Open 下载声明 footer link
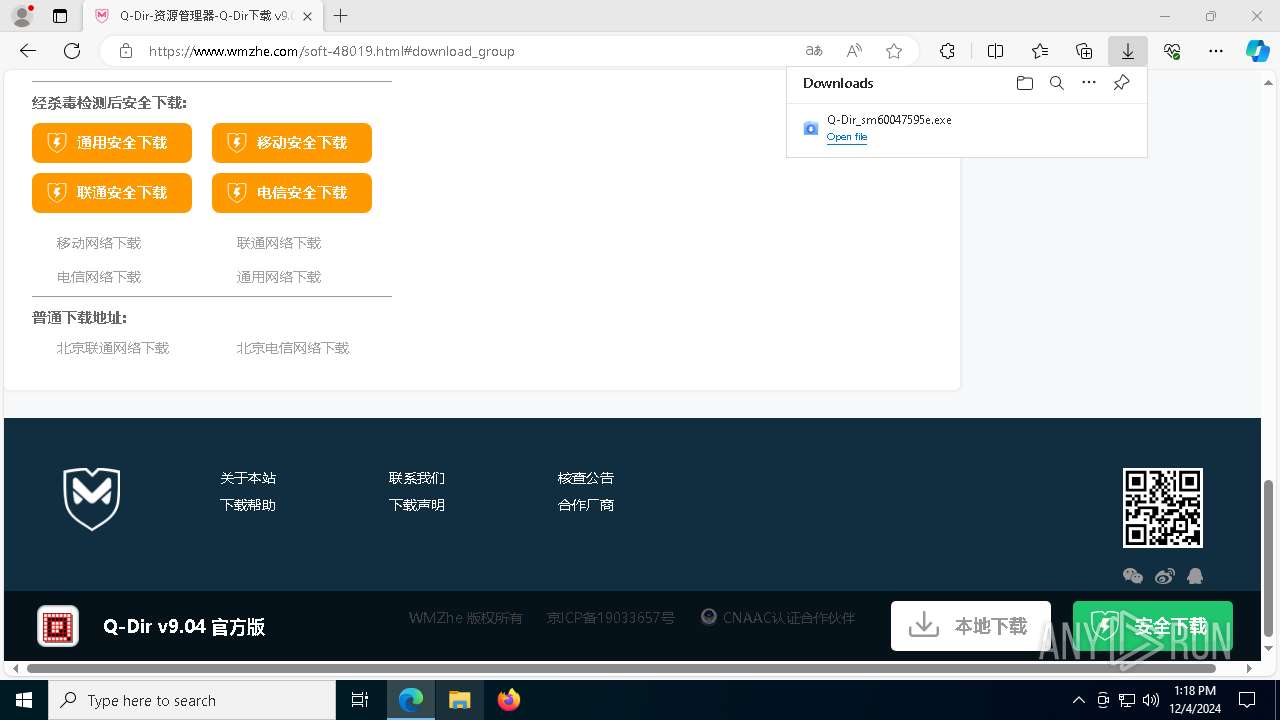Screen dimensions: 1280x720 (417, 505)
